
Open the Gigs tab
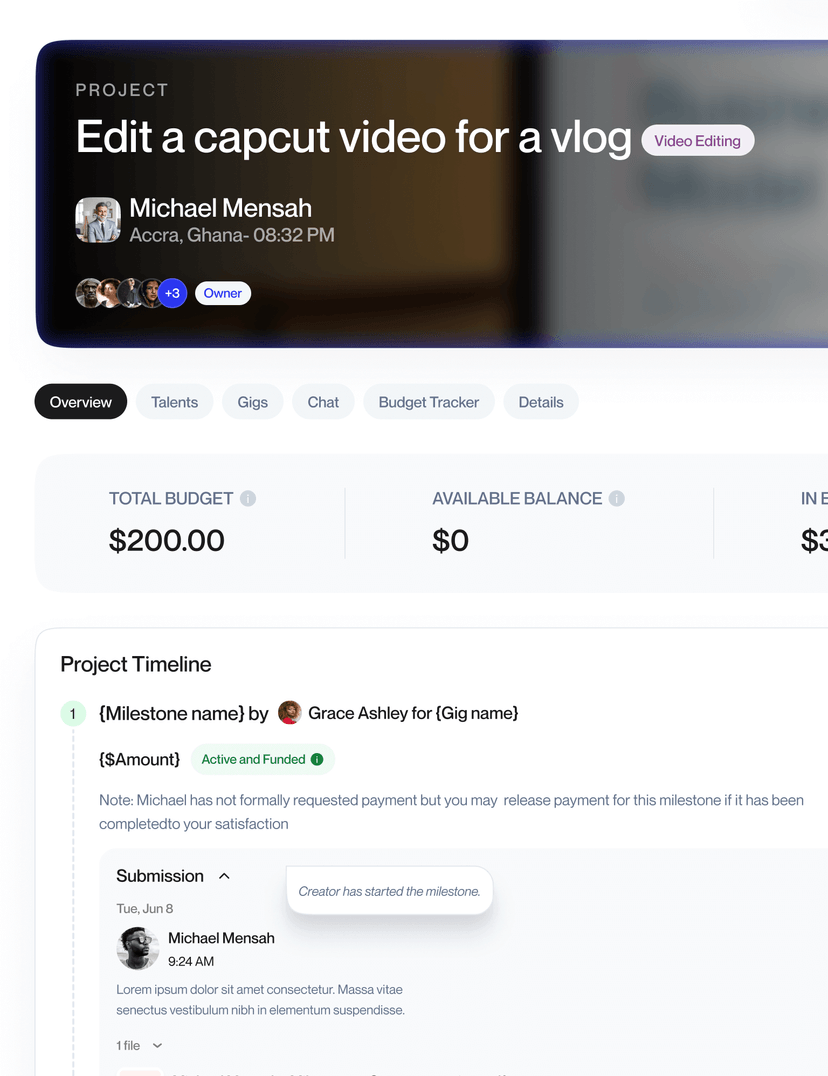point(252,402)
